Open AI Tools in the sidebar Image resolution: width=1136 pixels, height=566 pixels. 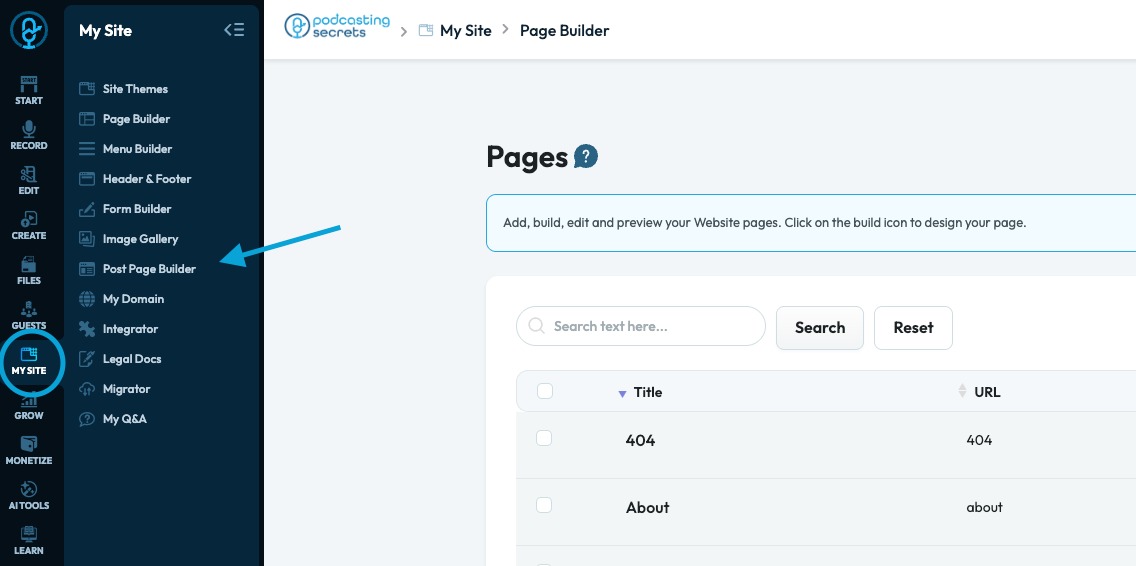(29, 495)
